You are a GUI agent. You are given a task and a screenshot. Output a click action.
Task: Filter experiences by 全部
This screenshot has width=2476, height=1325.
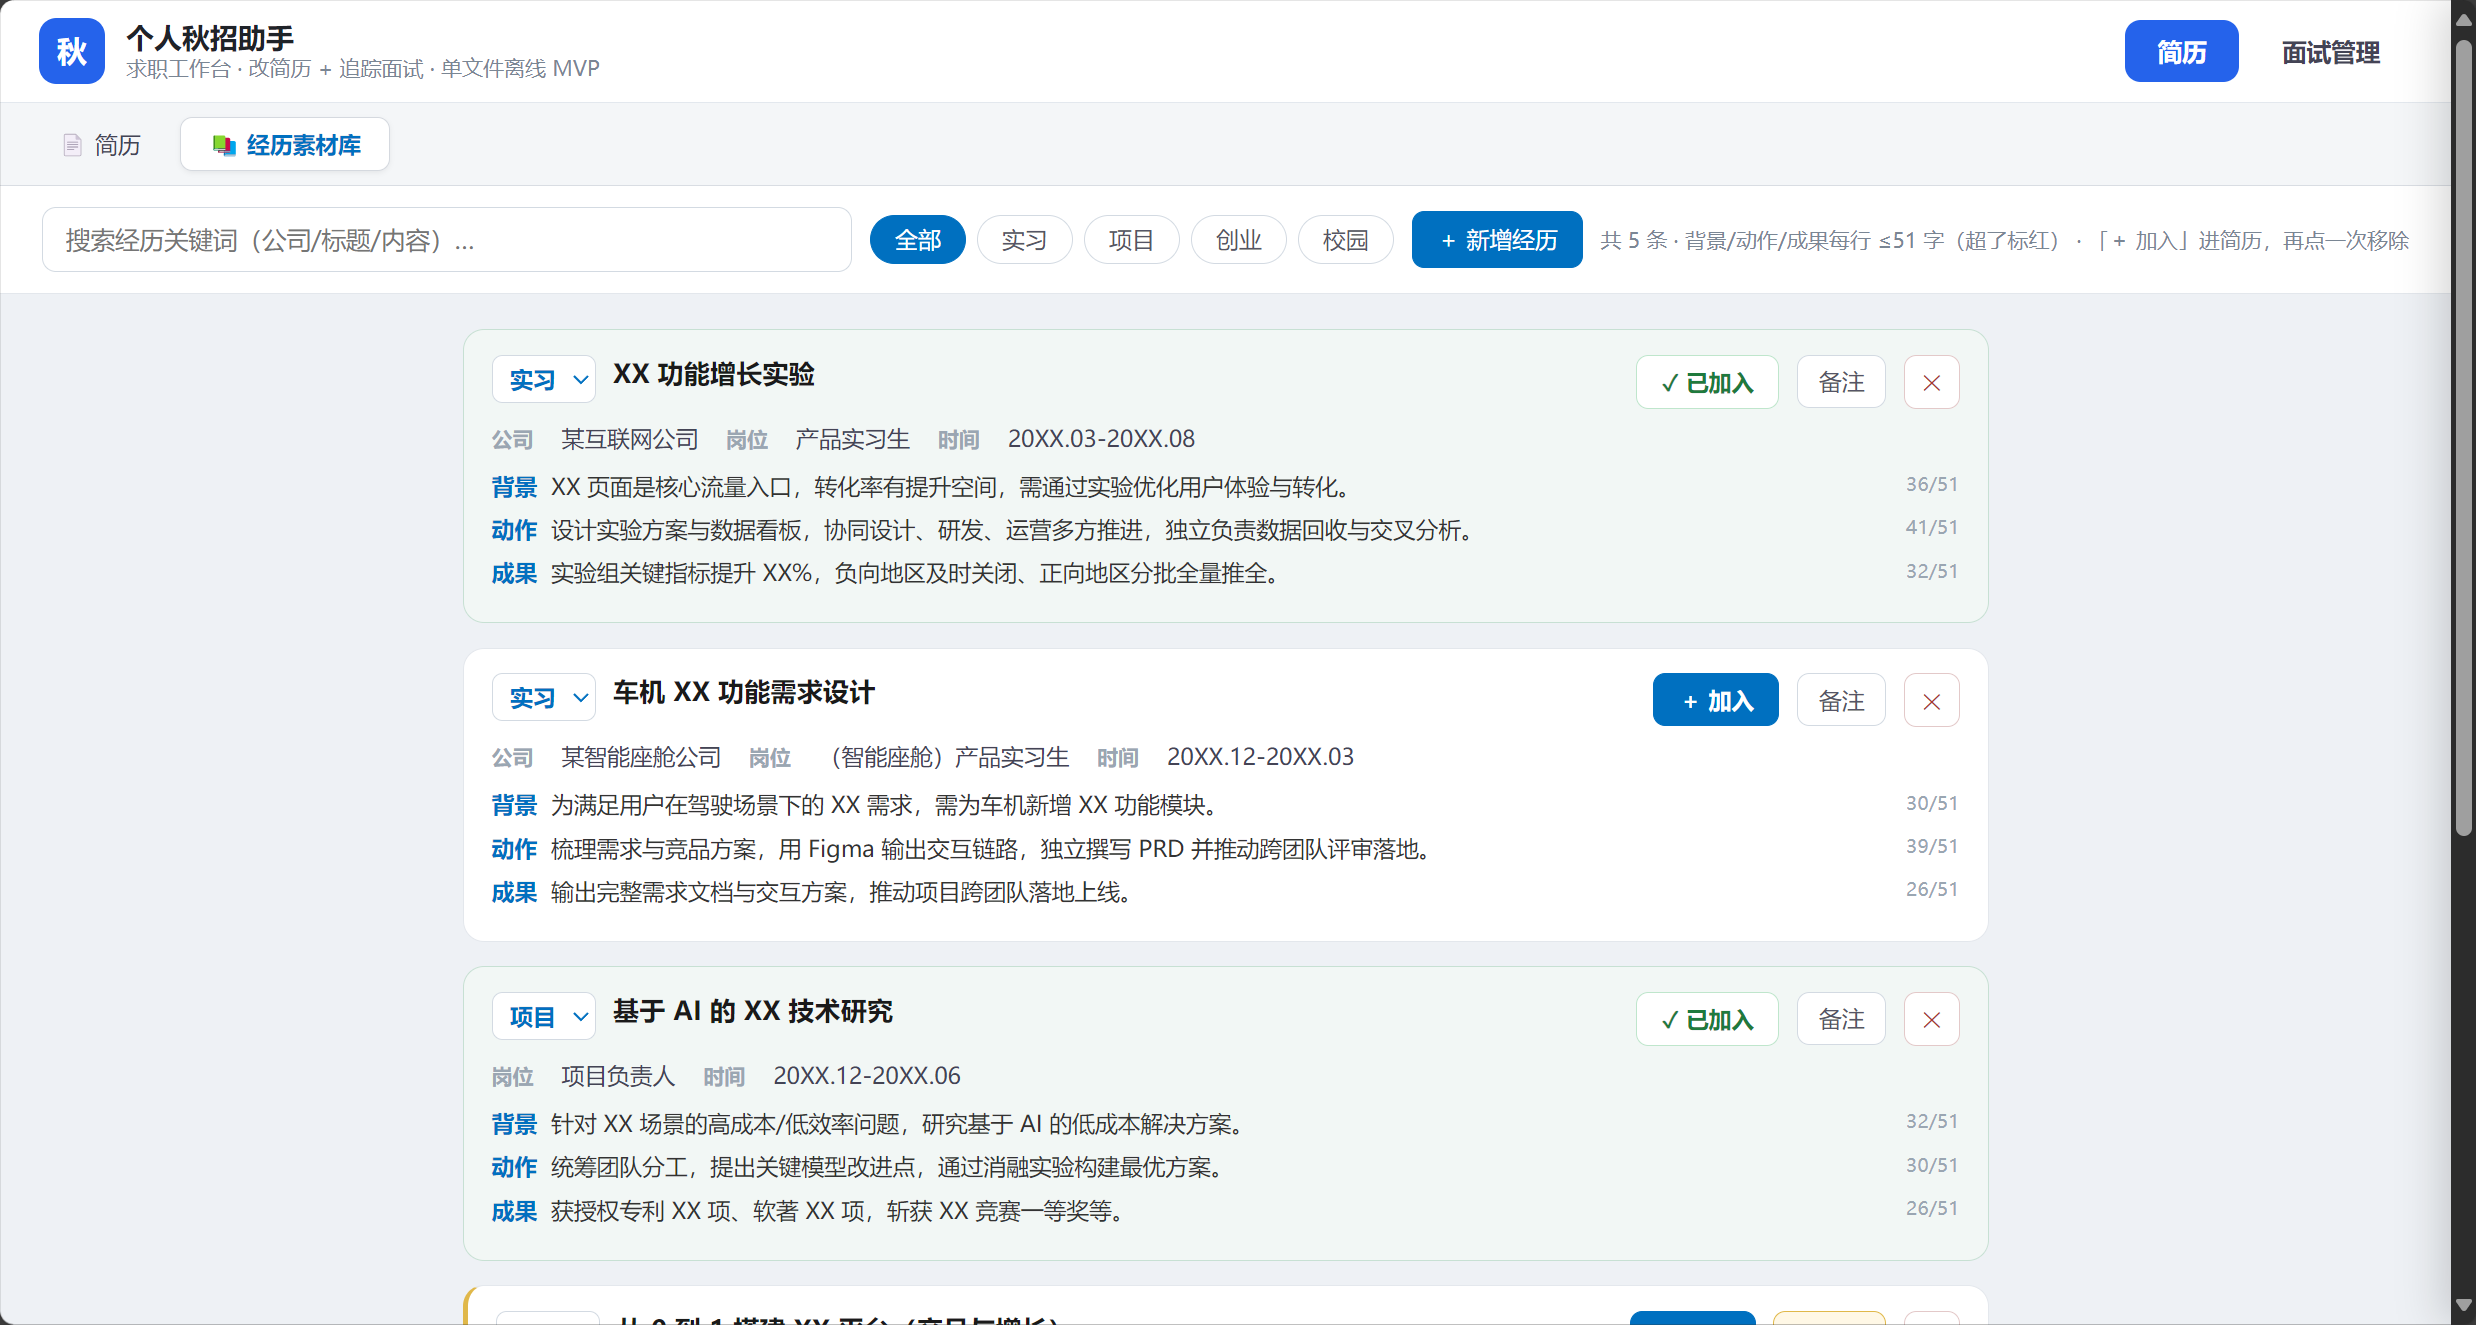coord(917,240)
